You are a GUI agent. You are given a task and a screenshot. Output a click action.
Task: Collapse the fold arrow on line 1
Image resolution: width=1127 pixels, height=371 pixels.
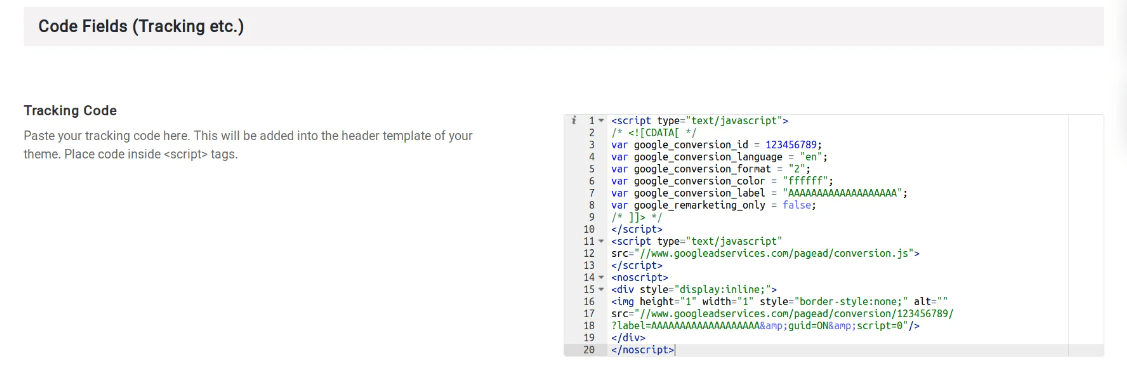(x=602, y=121)
